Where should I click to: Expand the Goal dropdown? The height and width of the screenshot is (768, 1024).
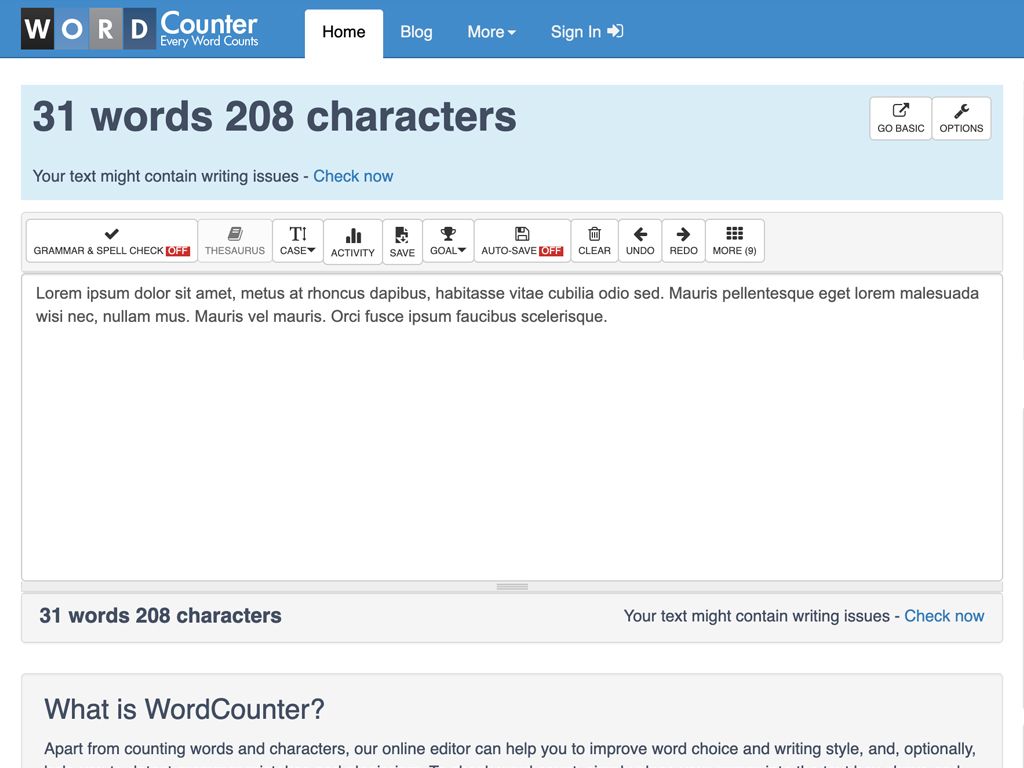(x=448, y=241)
